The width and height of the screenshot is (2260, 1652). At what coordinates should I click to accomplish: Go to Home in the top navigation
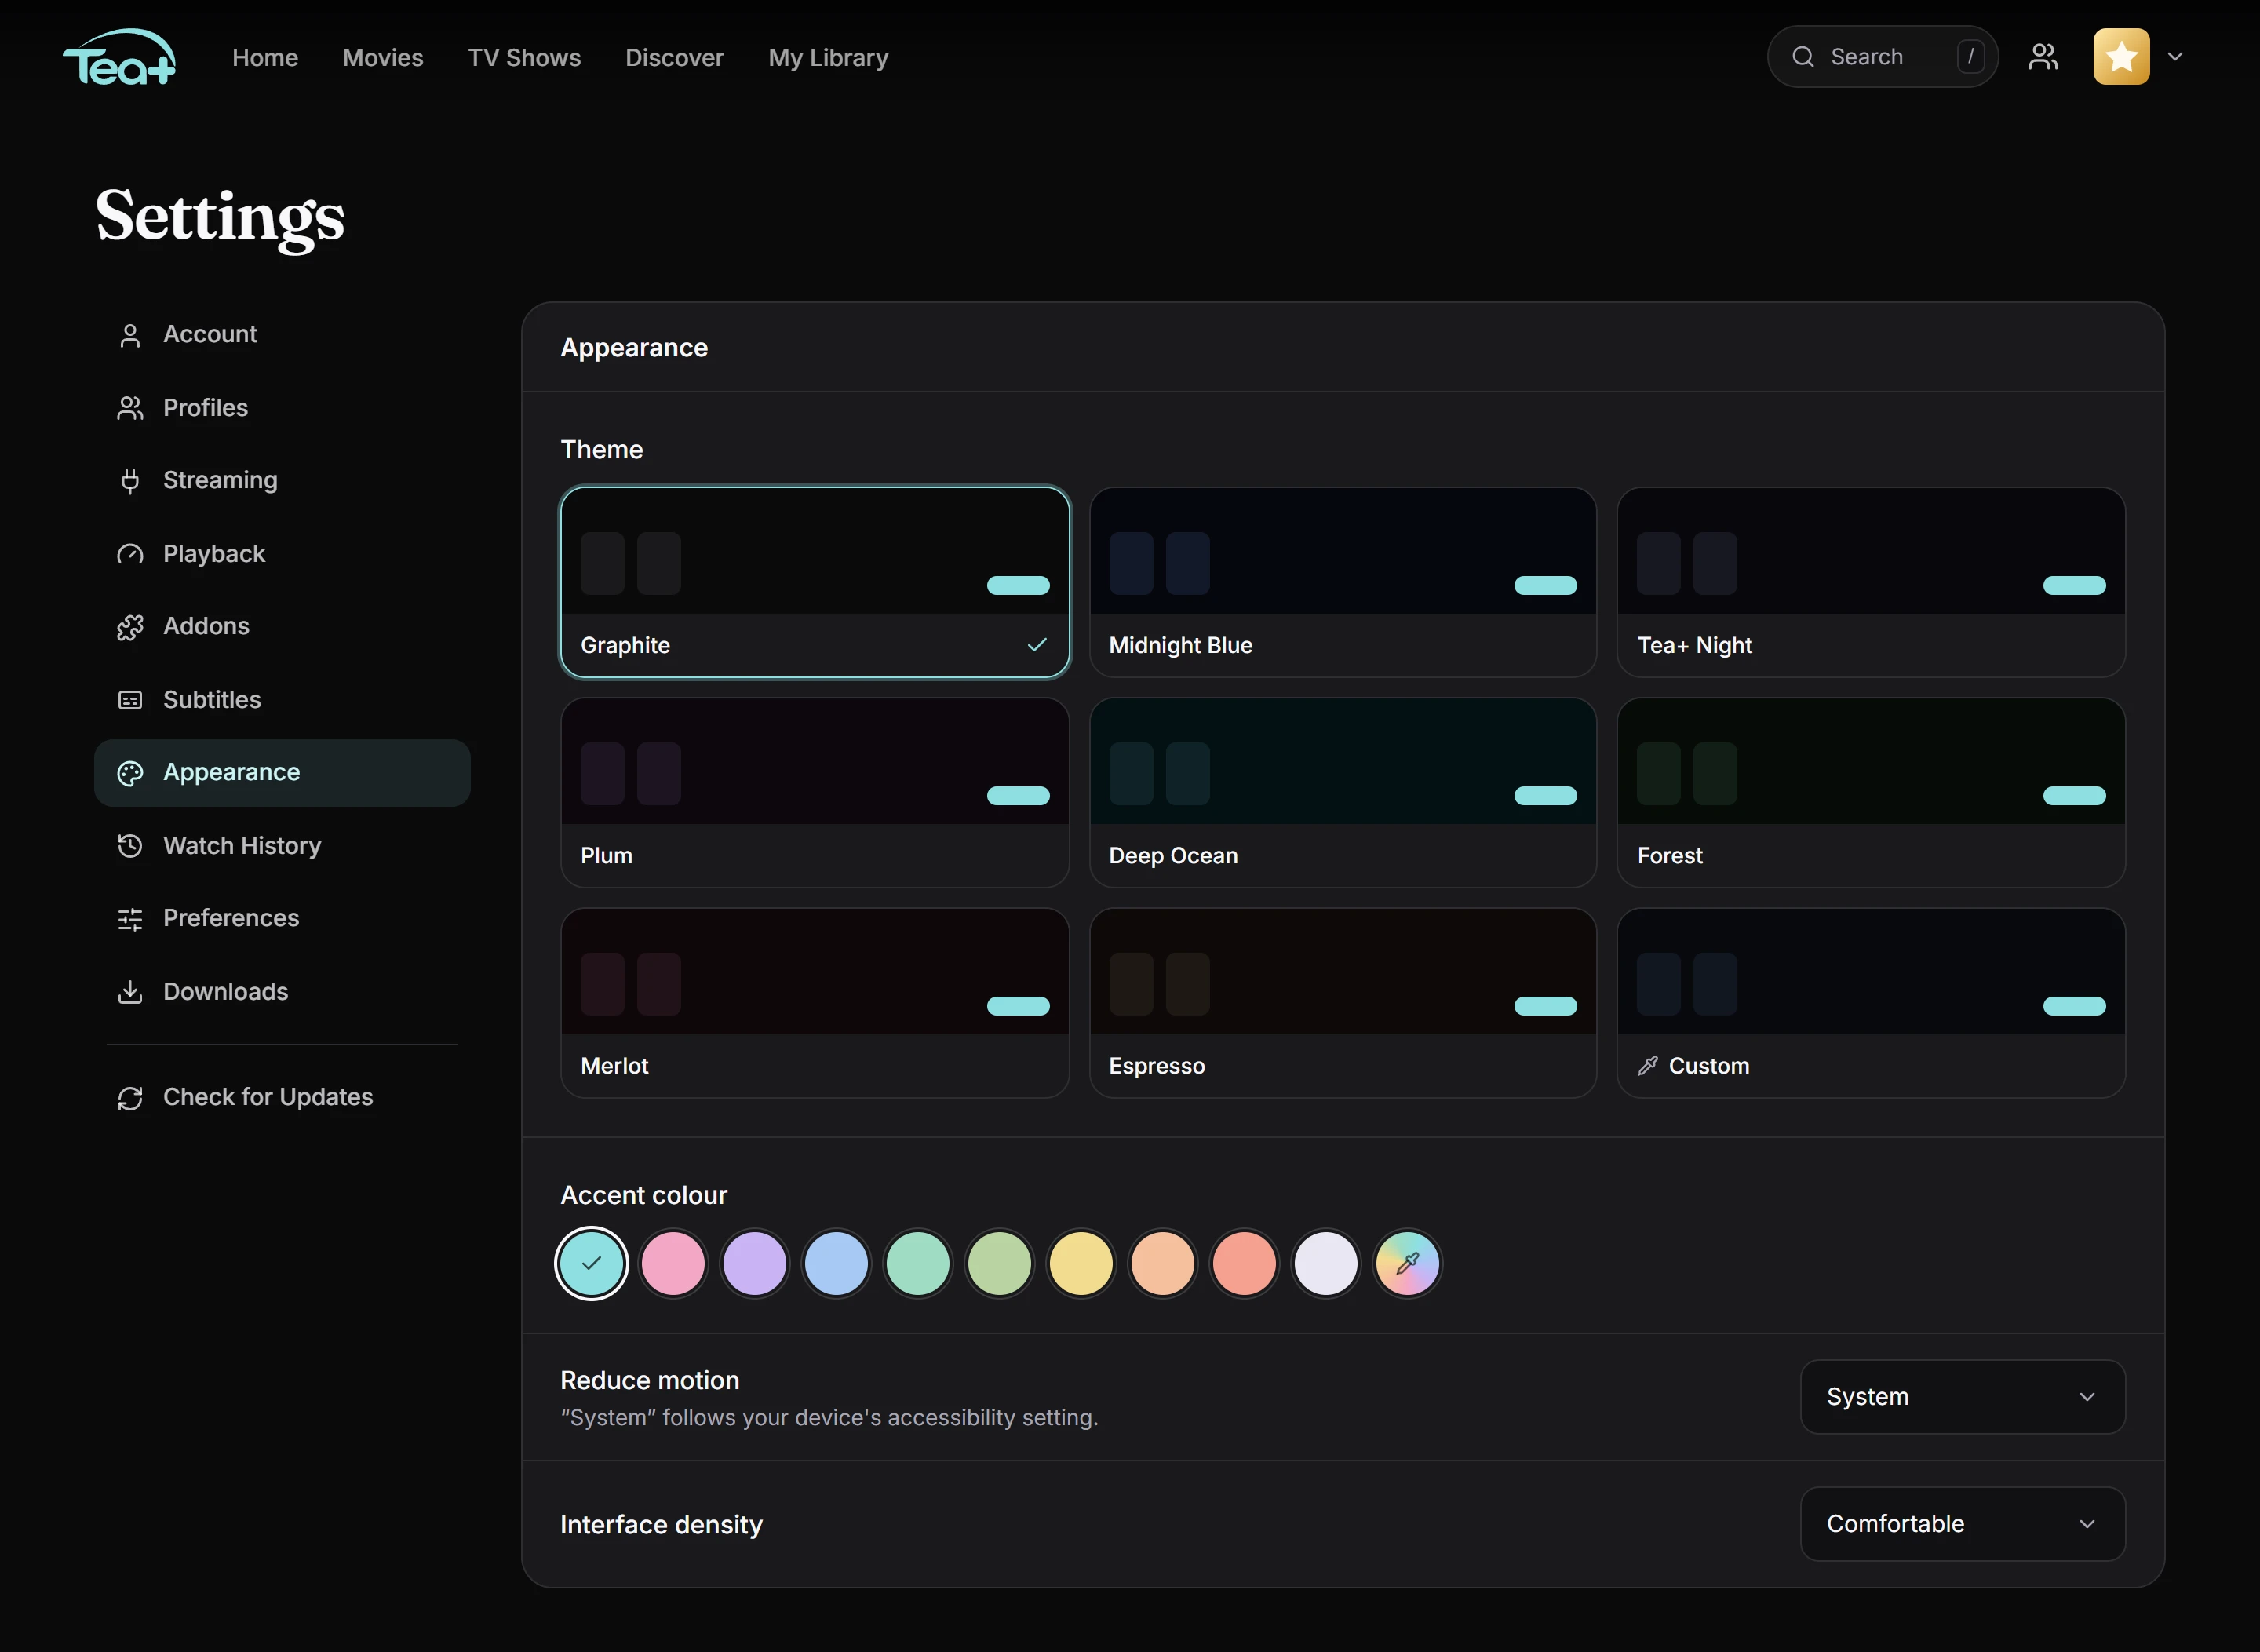(x=265, y=58)
